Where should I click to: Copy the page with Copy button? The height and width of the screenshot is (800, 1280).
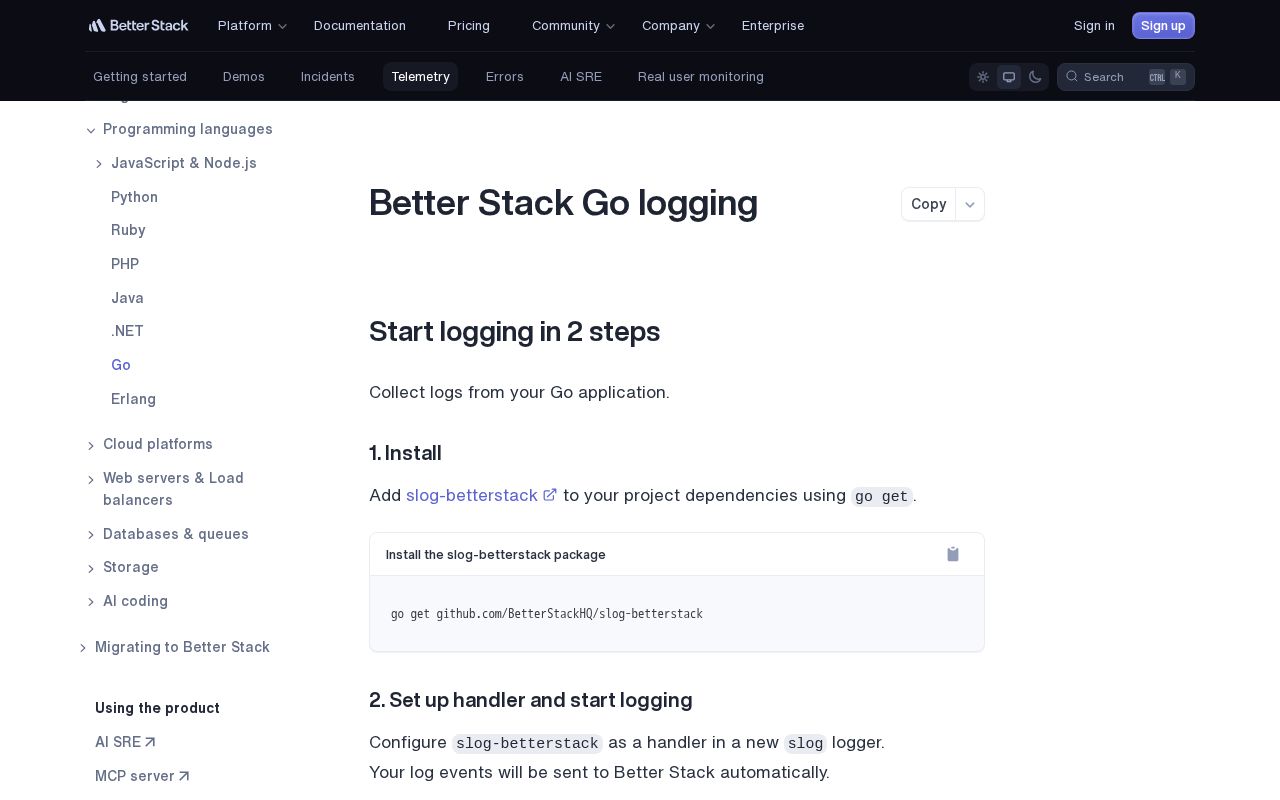coord(929,204)
